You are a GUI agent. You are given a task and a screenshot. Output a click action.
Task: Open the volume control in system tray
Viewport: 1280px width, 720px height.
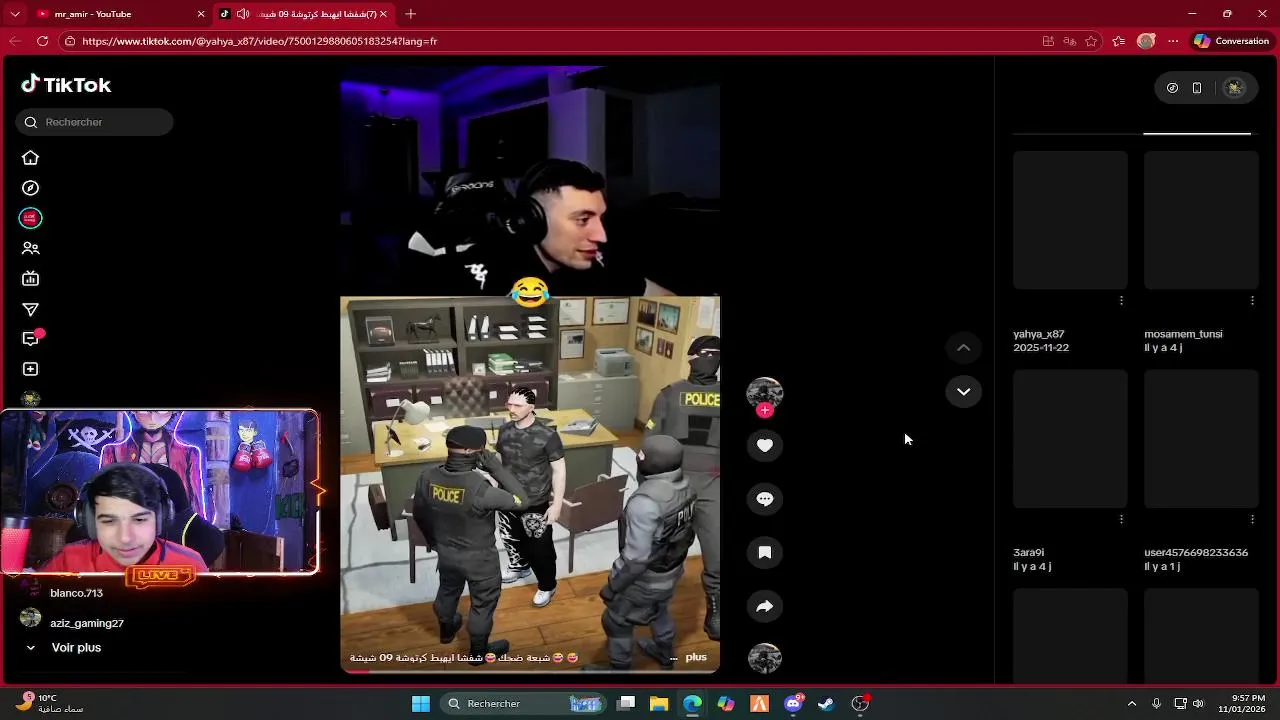coord(1198,704)
